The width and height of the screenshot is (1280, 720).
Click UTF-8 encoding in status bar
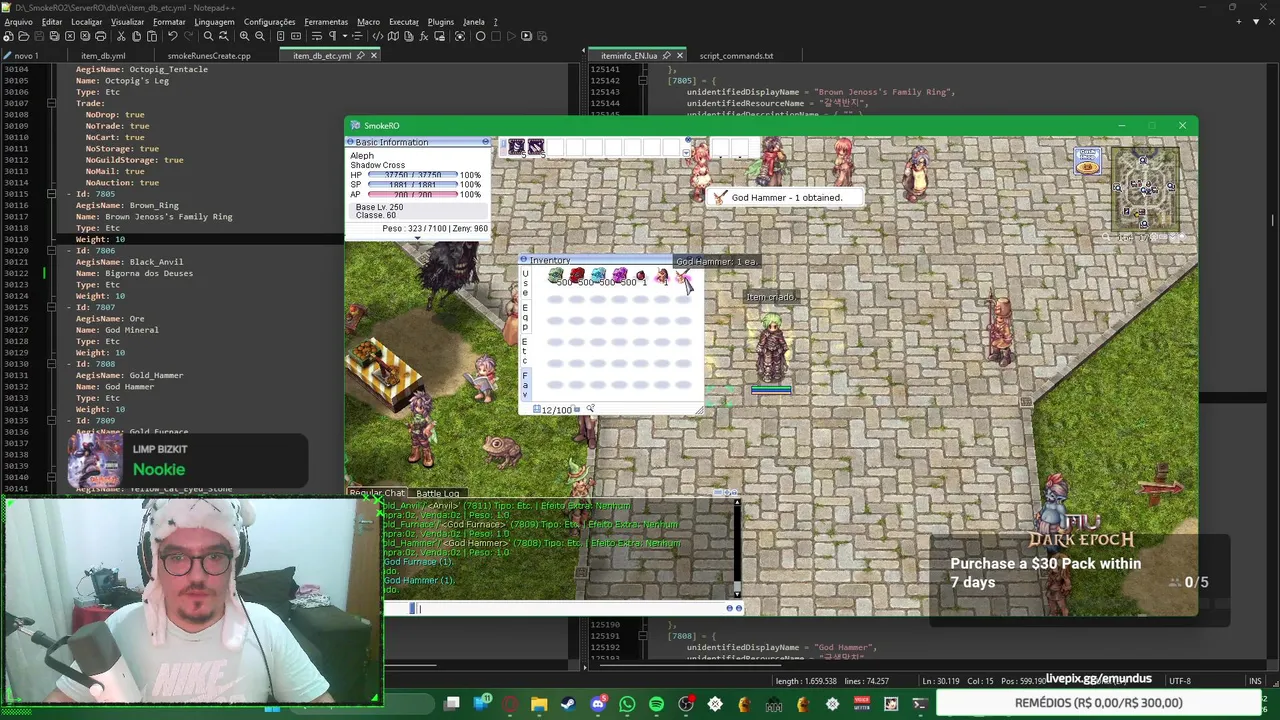tap(1179, 681)
